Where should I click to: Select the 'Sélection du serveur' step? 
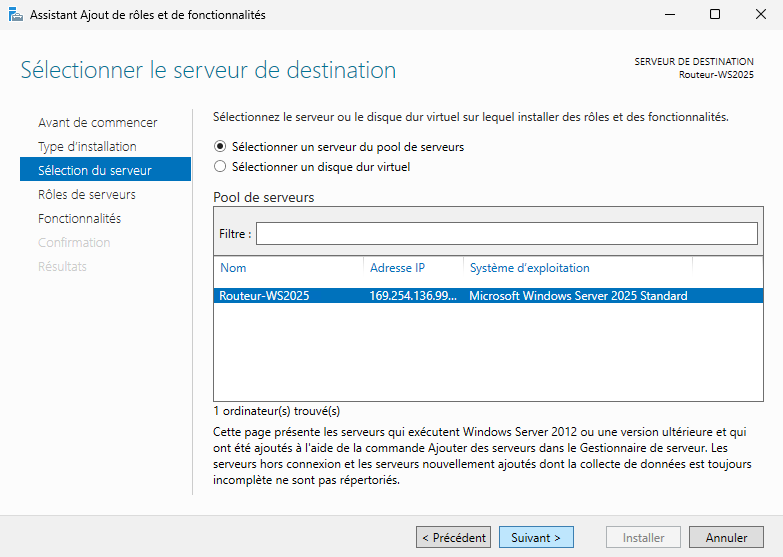click(94, 170)
